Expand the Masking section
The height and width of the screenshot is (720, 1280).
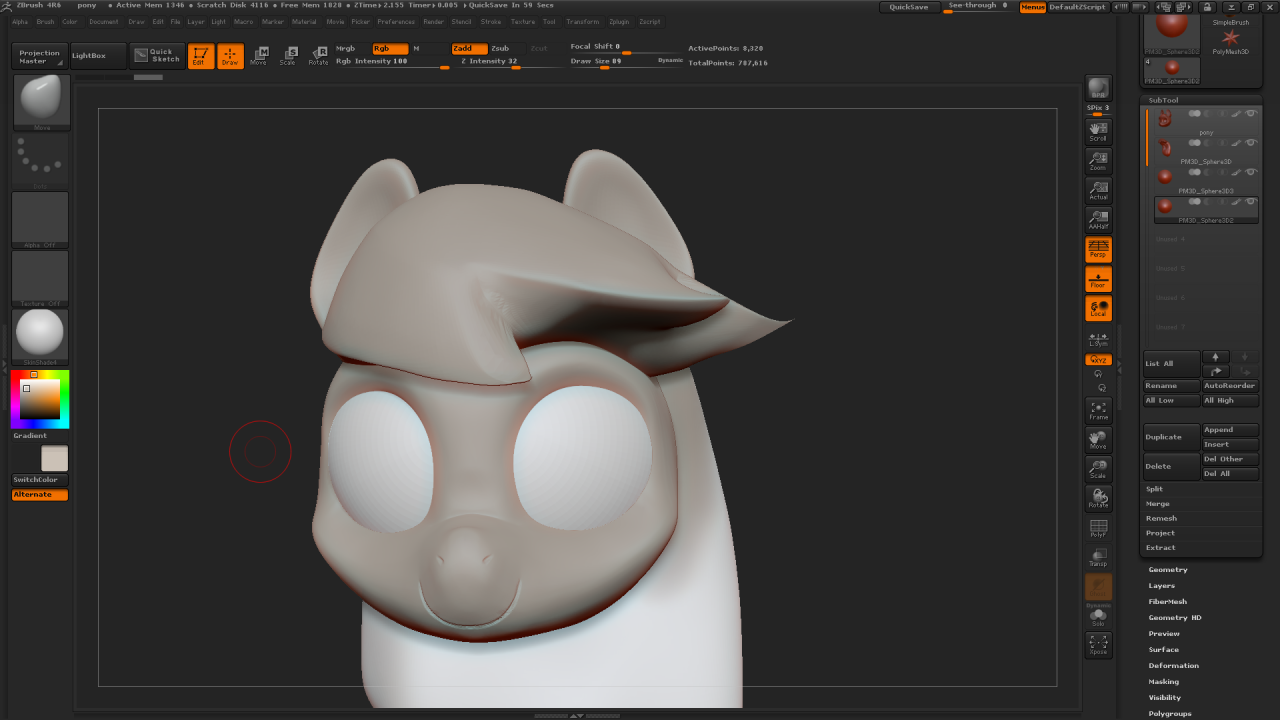coord(1164,682)
